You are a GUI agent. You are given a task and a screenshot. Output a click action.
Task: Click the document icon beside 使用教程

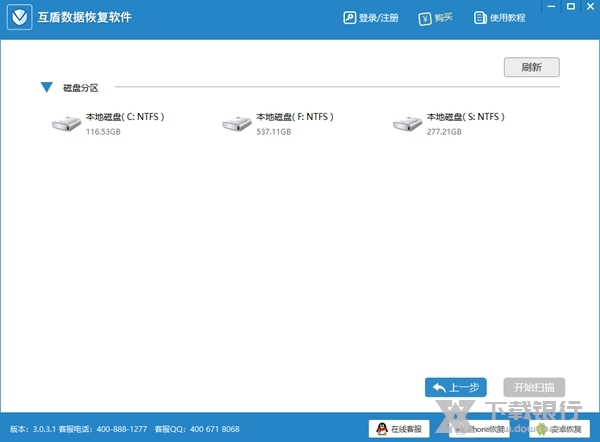click(480, 18)
